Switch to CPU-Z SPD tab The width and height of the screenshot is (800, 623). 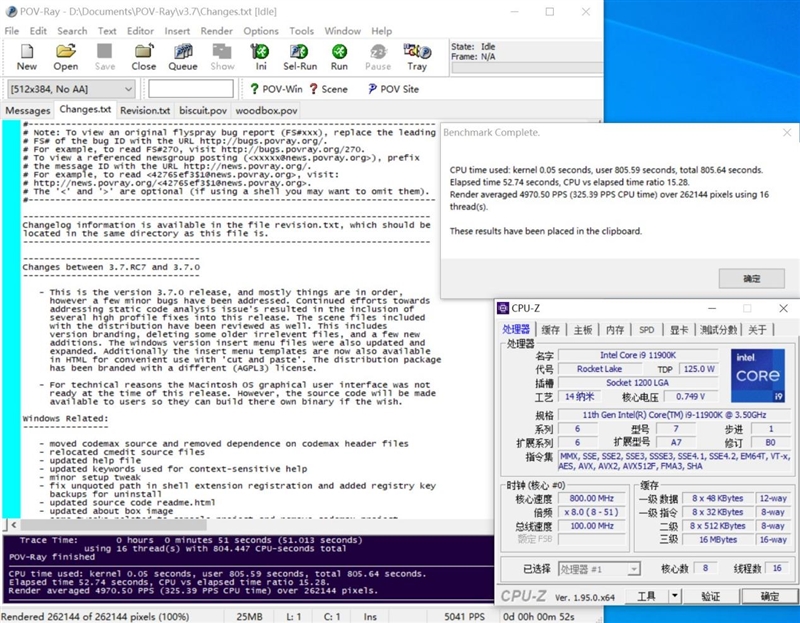click(x=646, y=330)
